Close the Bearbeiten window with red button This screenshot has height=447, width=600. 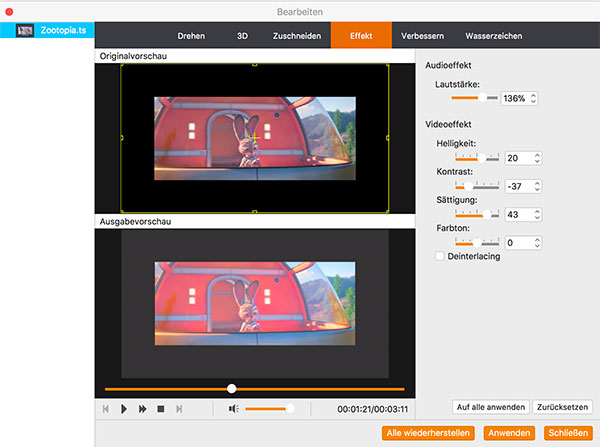(x=9, y=12)
